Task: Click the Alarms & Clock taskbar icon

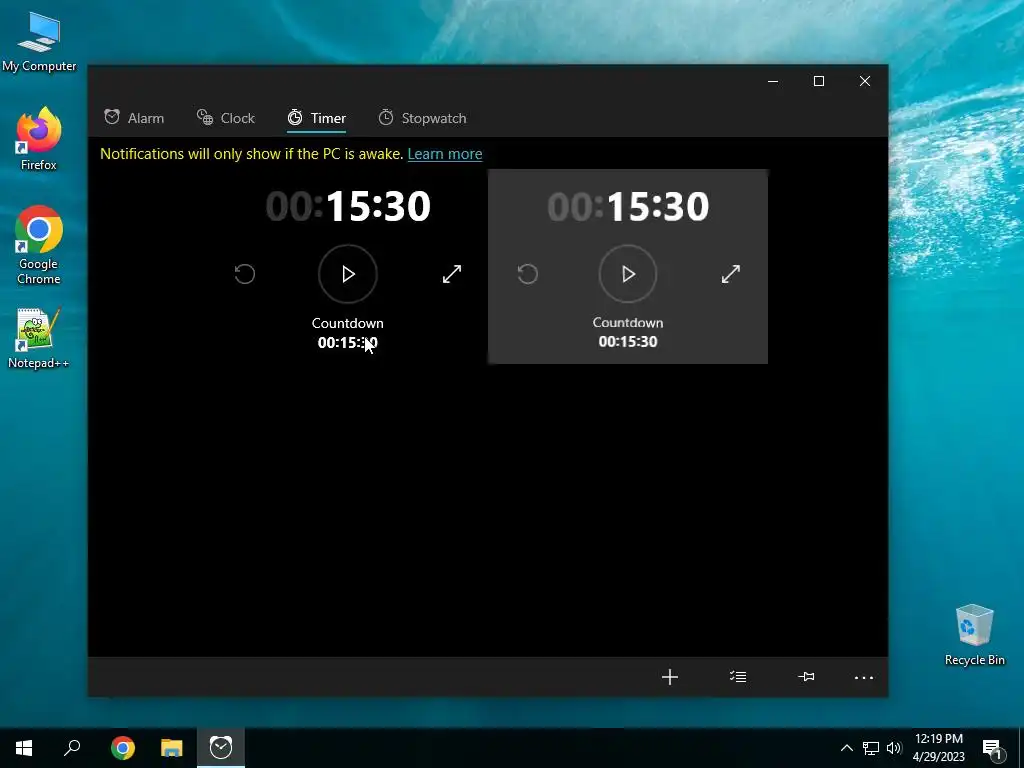Action: pyautogui.click(x=221, y=748)
